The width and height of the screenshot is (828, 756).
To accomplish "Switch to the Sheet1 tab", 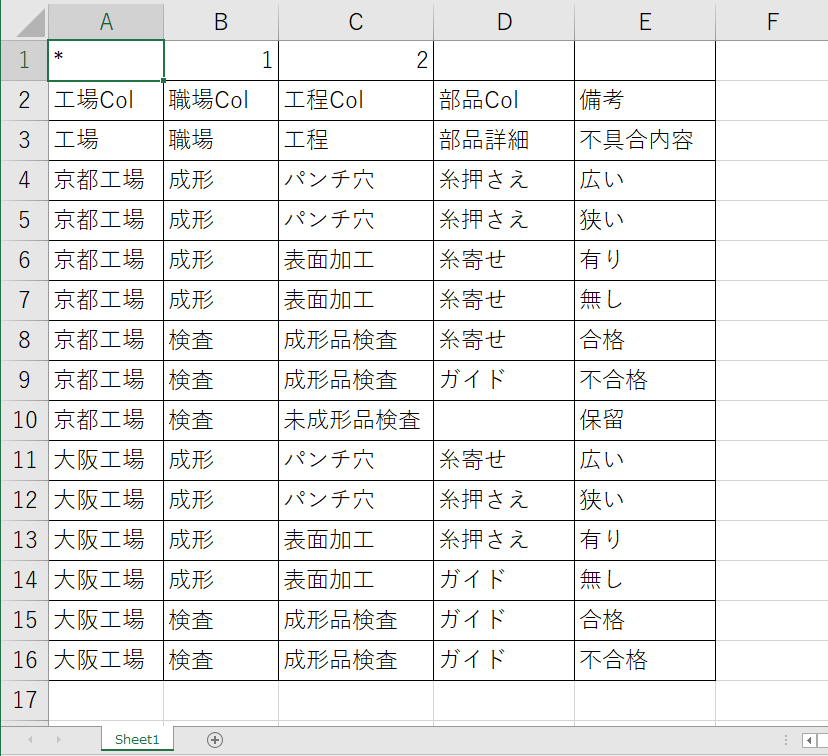I will (137, 739).
